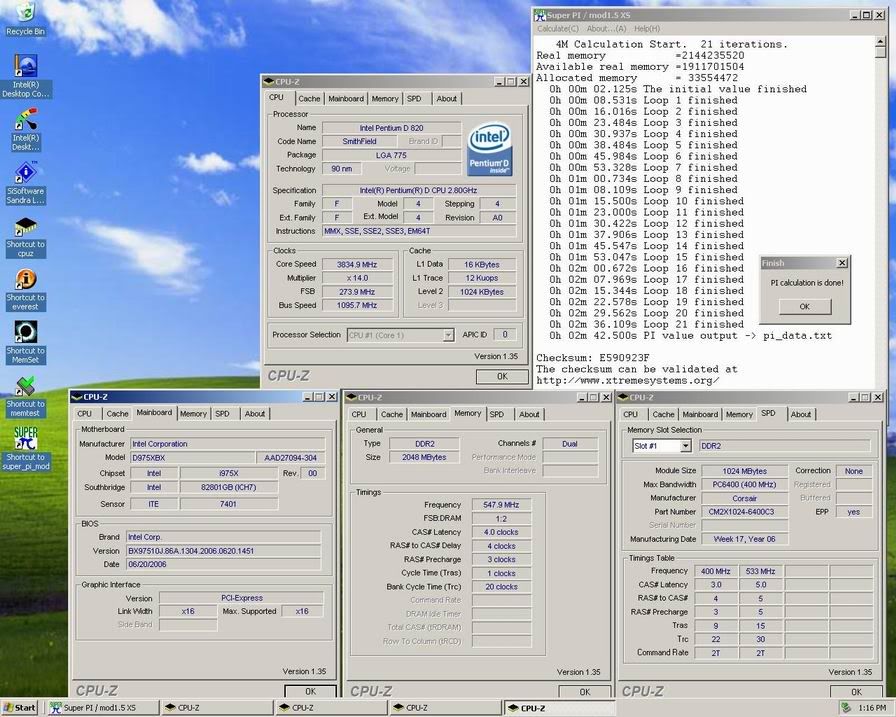Click the Windows Start button

click(21, 707)
